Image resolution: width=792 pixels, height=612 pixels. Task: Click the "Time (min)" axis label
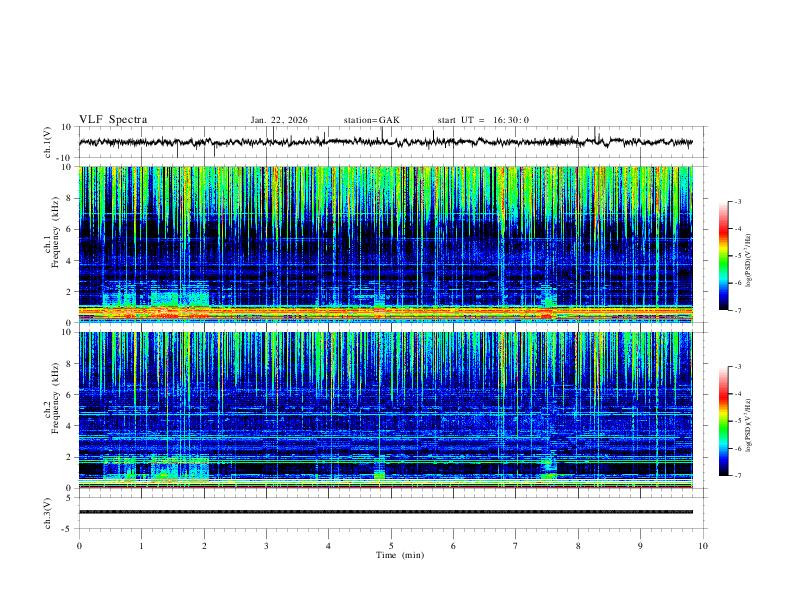click(400, 555)
